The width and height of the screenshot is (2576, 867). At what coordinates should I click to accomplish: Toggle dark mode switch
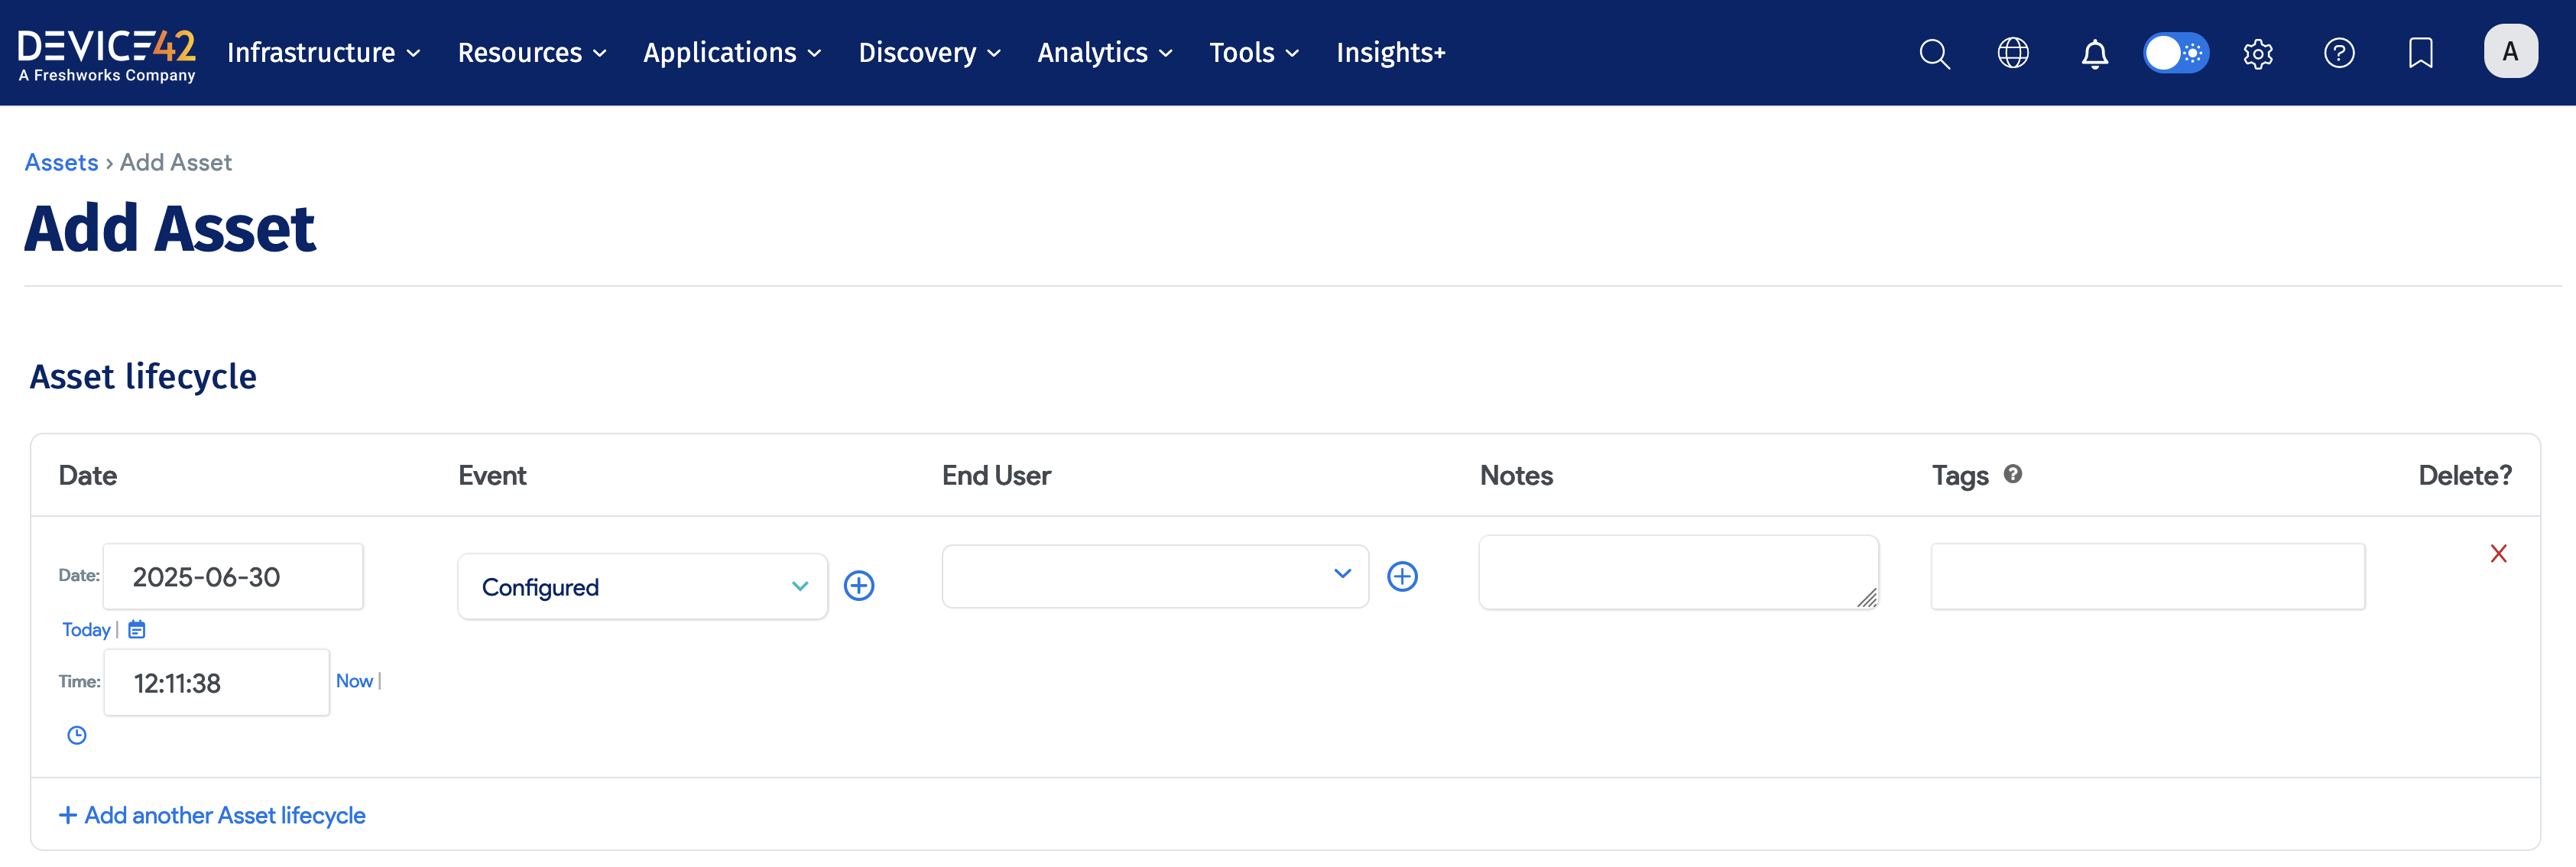point(2176,53)
